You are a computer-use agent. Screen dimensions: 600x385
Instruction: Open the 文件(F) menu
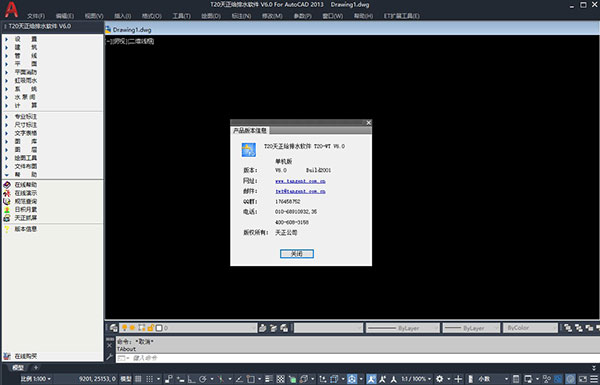tap(36, 16)
